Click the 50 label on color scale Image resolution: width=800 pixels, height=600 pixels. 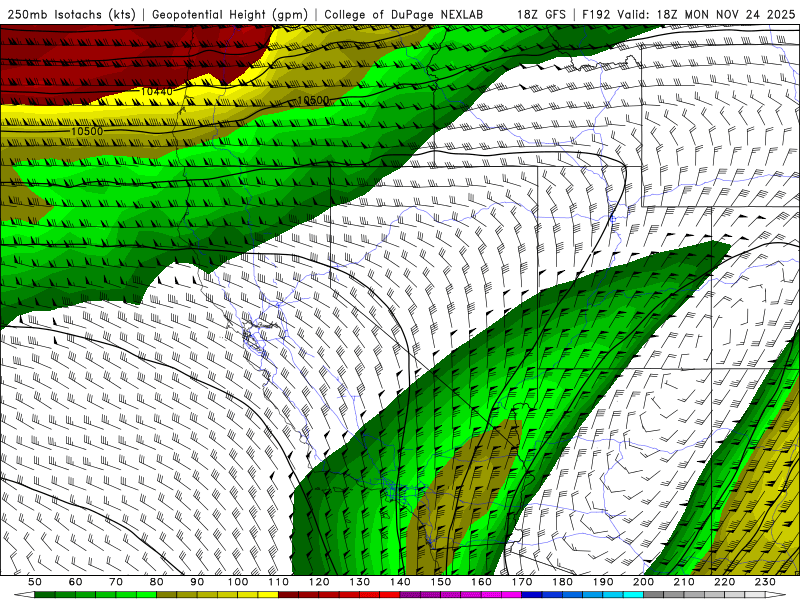click(x=35, y=582)
